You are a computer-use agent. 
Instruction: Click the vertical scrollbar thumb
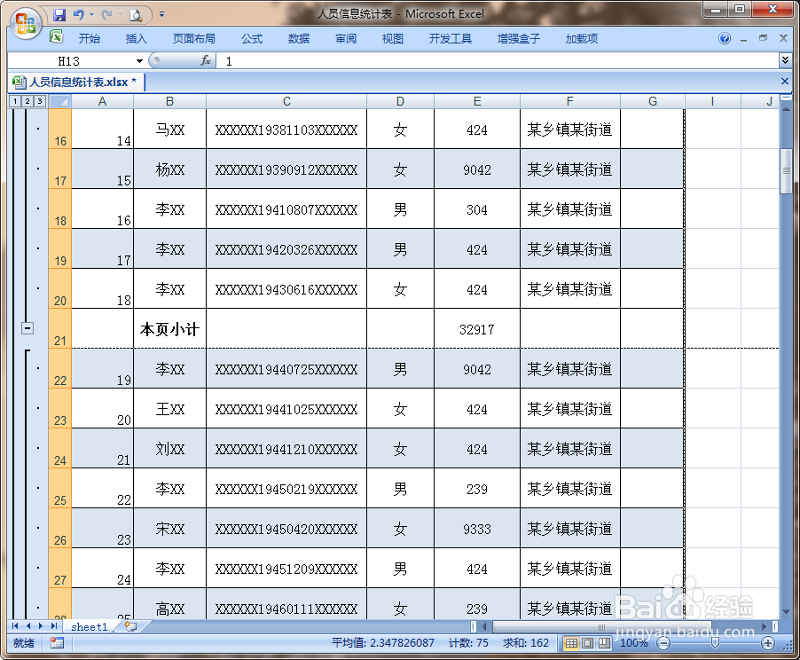tap(786, 171)
